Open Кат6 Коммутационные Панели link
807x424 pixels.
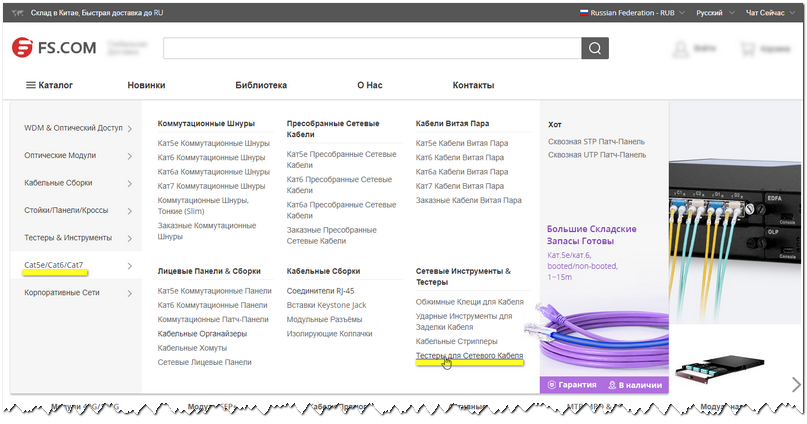click(213, 305)
